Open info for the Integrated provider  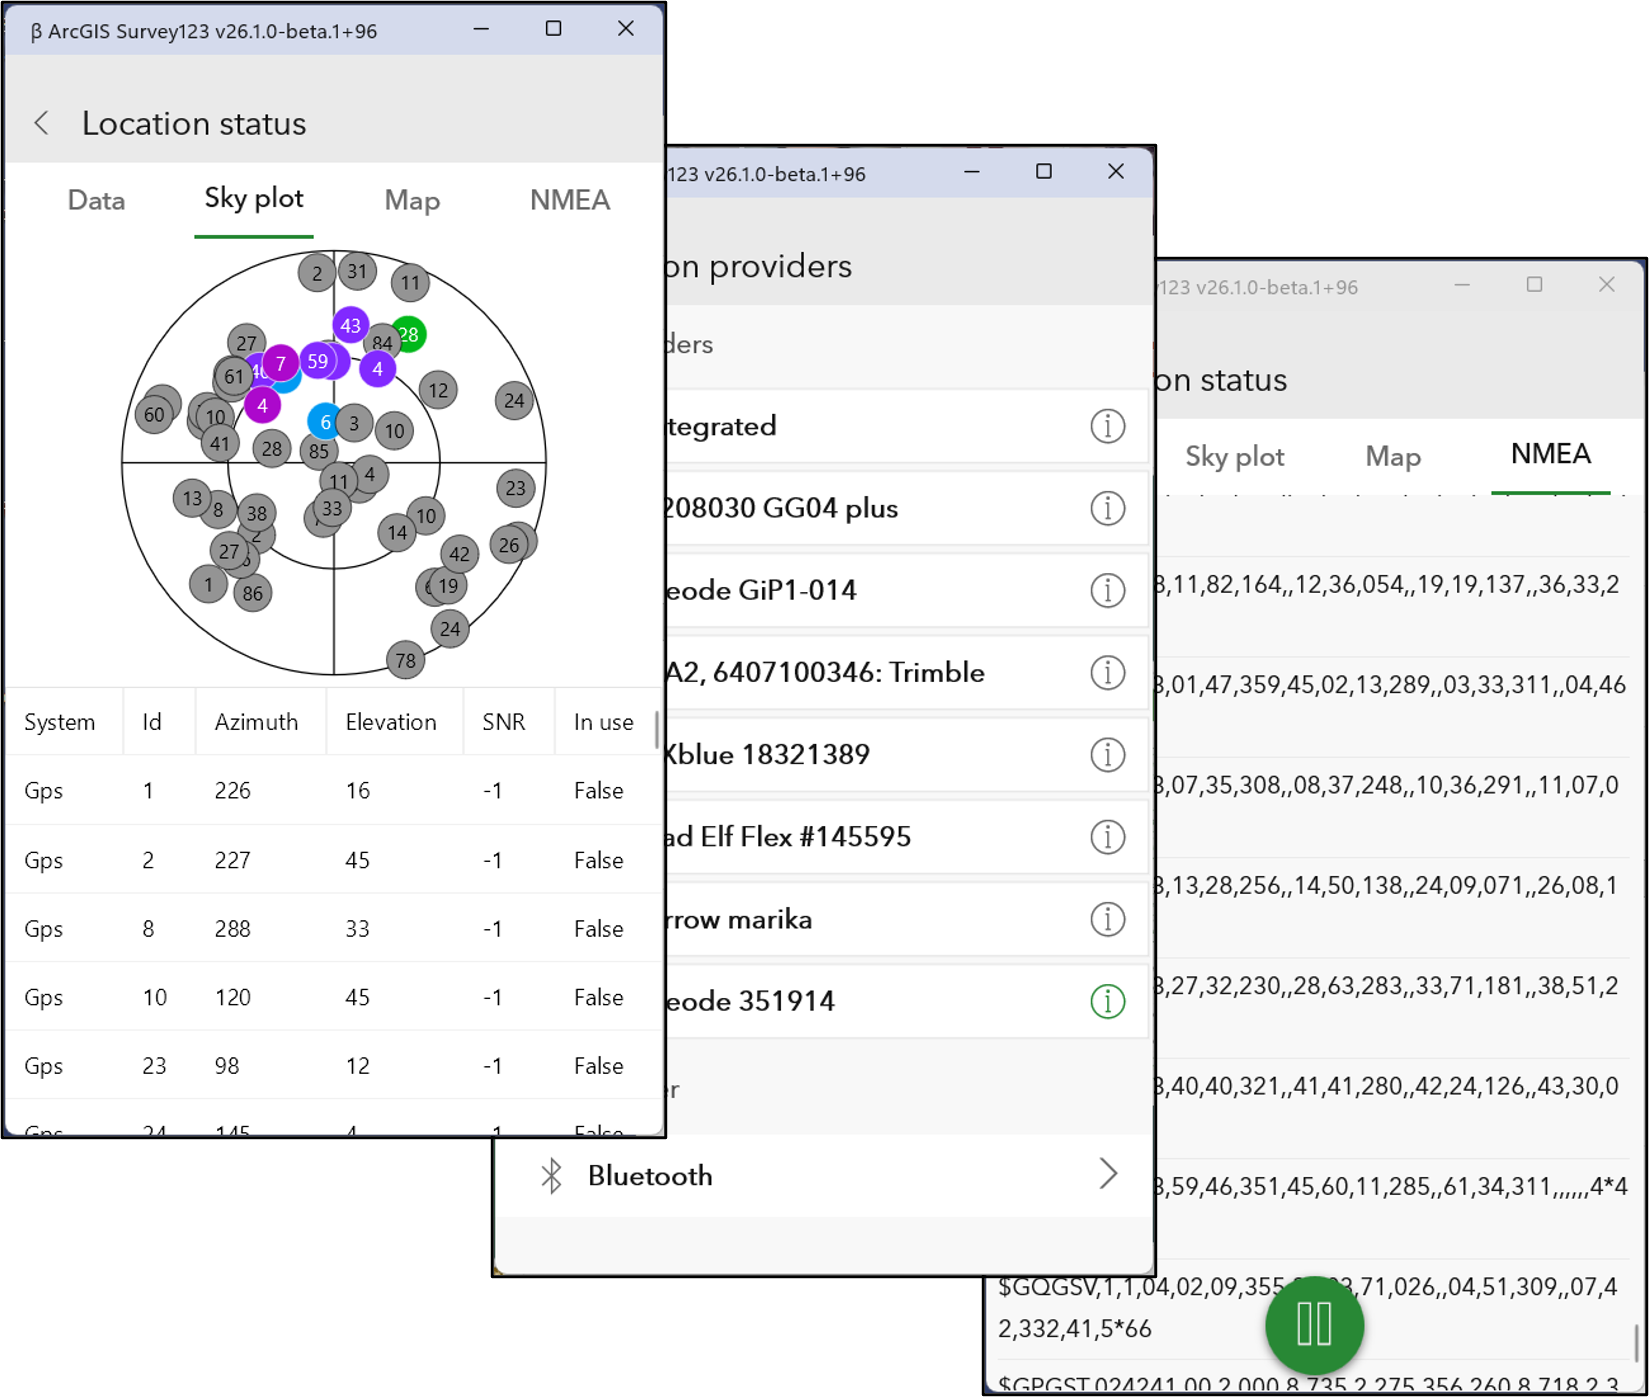tap(1107, 426)
